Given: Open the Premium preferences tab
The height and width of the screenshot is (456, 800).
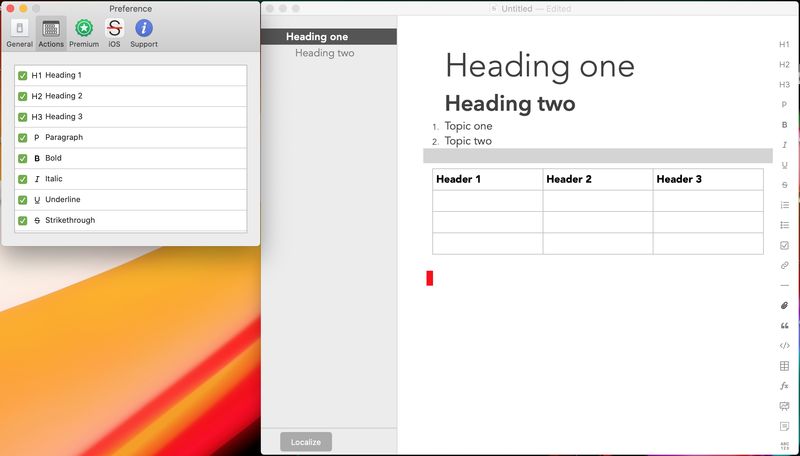Looking at the screenshot, I should tap(84, 33).
